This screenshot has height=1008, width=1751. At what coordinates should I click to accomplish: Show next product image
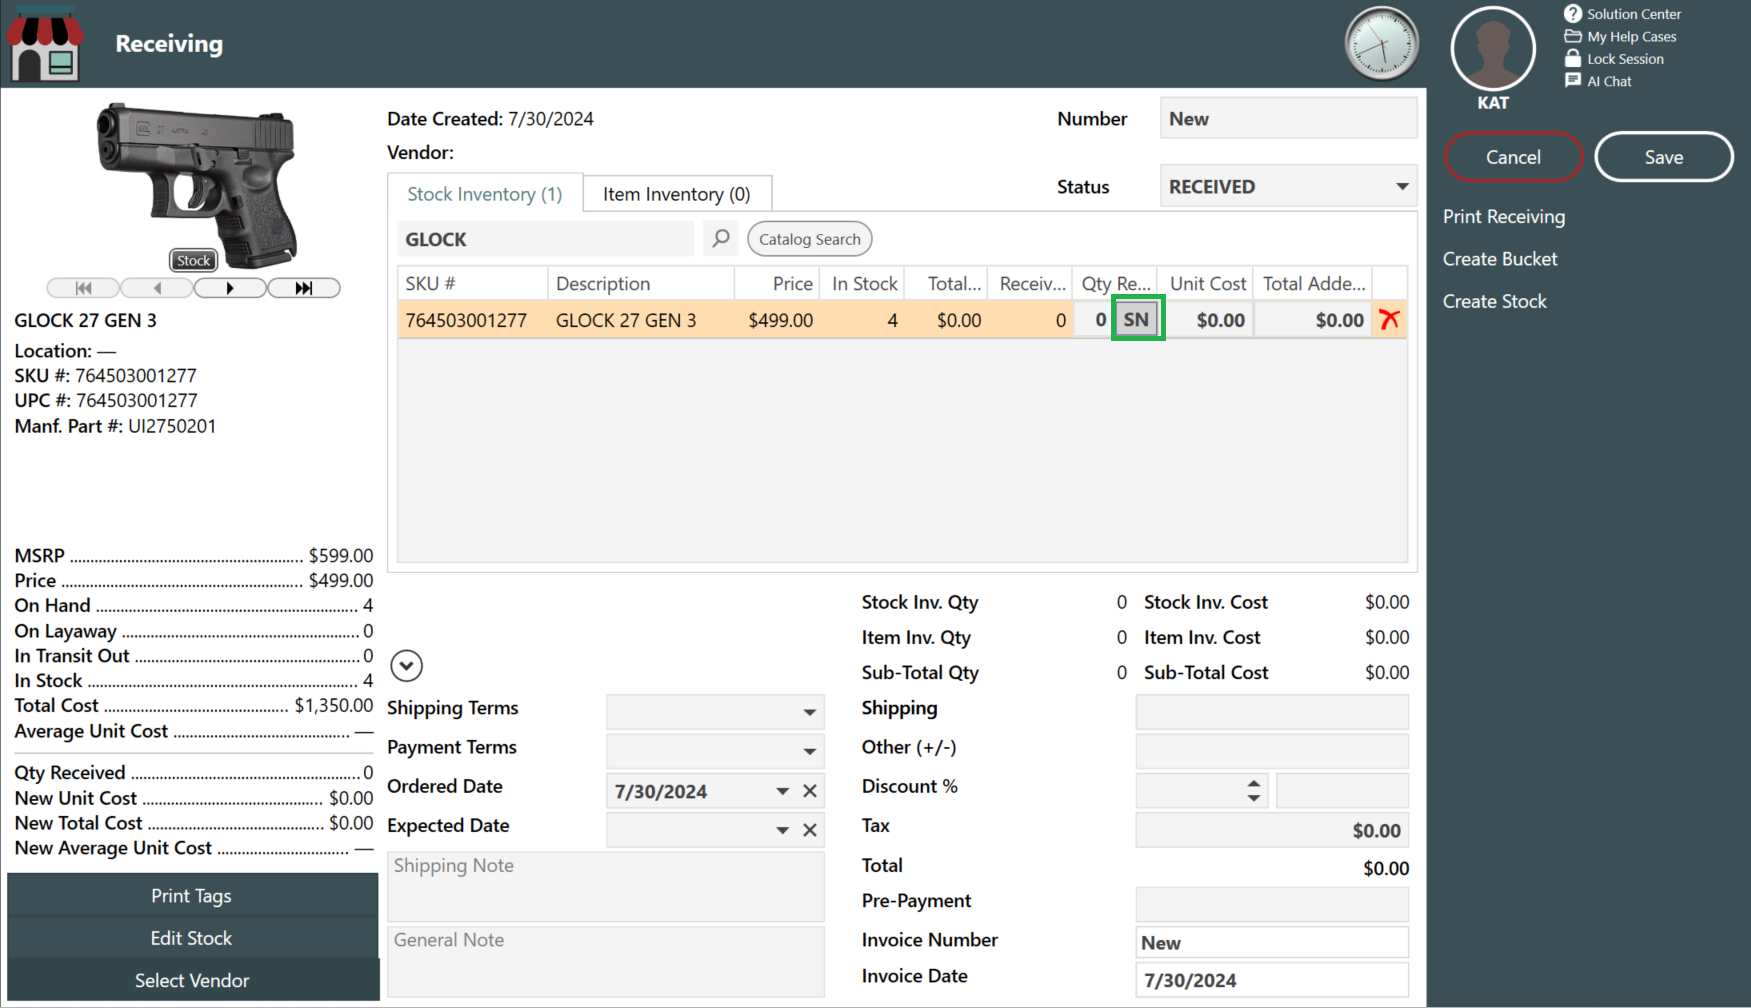click(x=230, y=288)
